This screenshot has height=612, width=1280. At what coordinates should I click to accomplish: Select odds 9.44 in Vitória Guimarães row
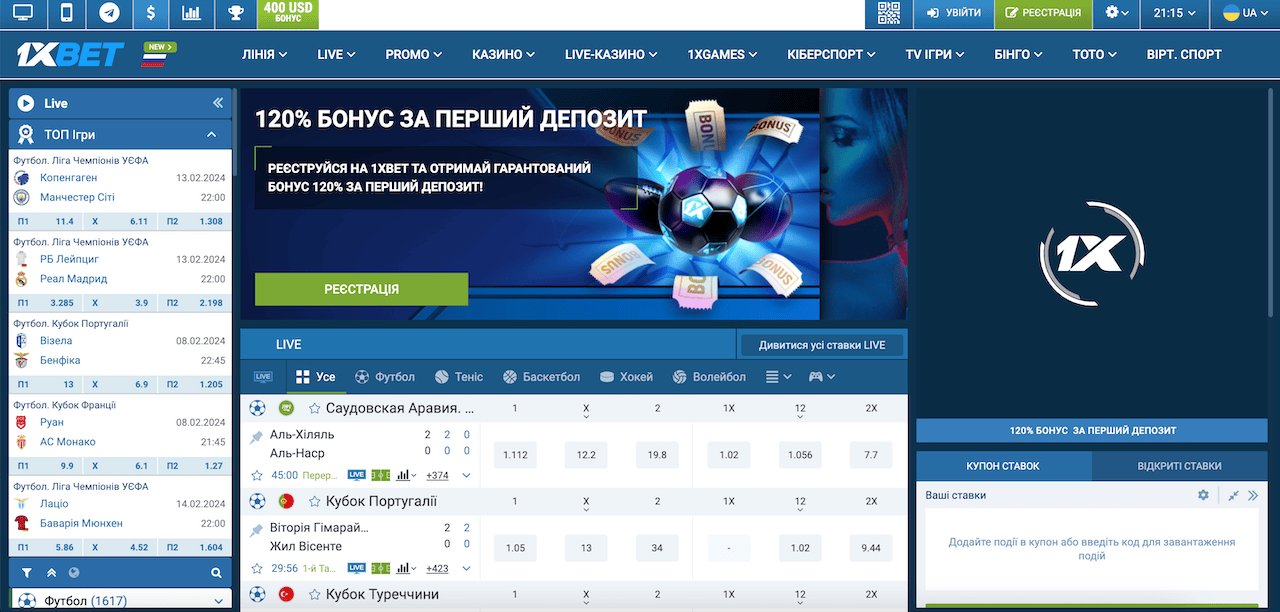(871, 548)
